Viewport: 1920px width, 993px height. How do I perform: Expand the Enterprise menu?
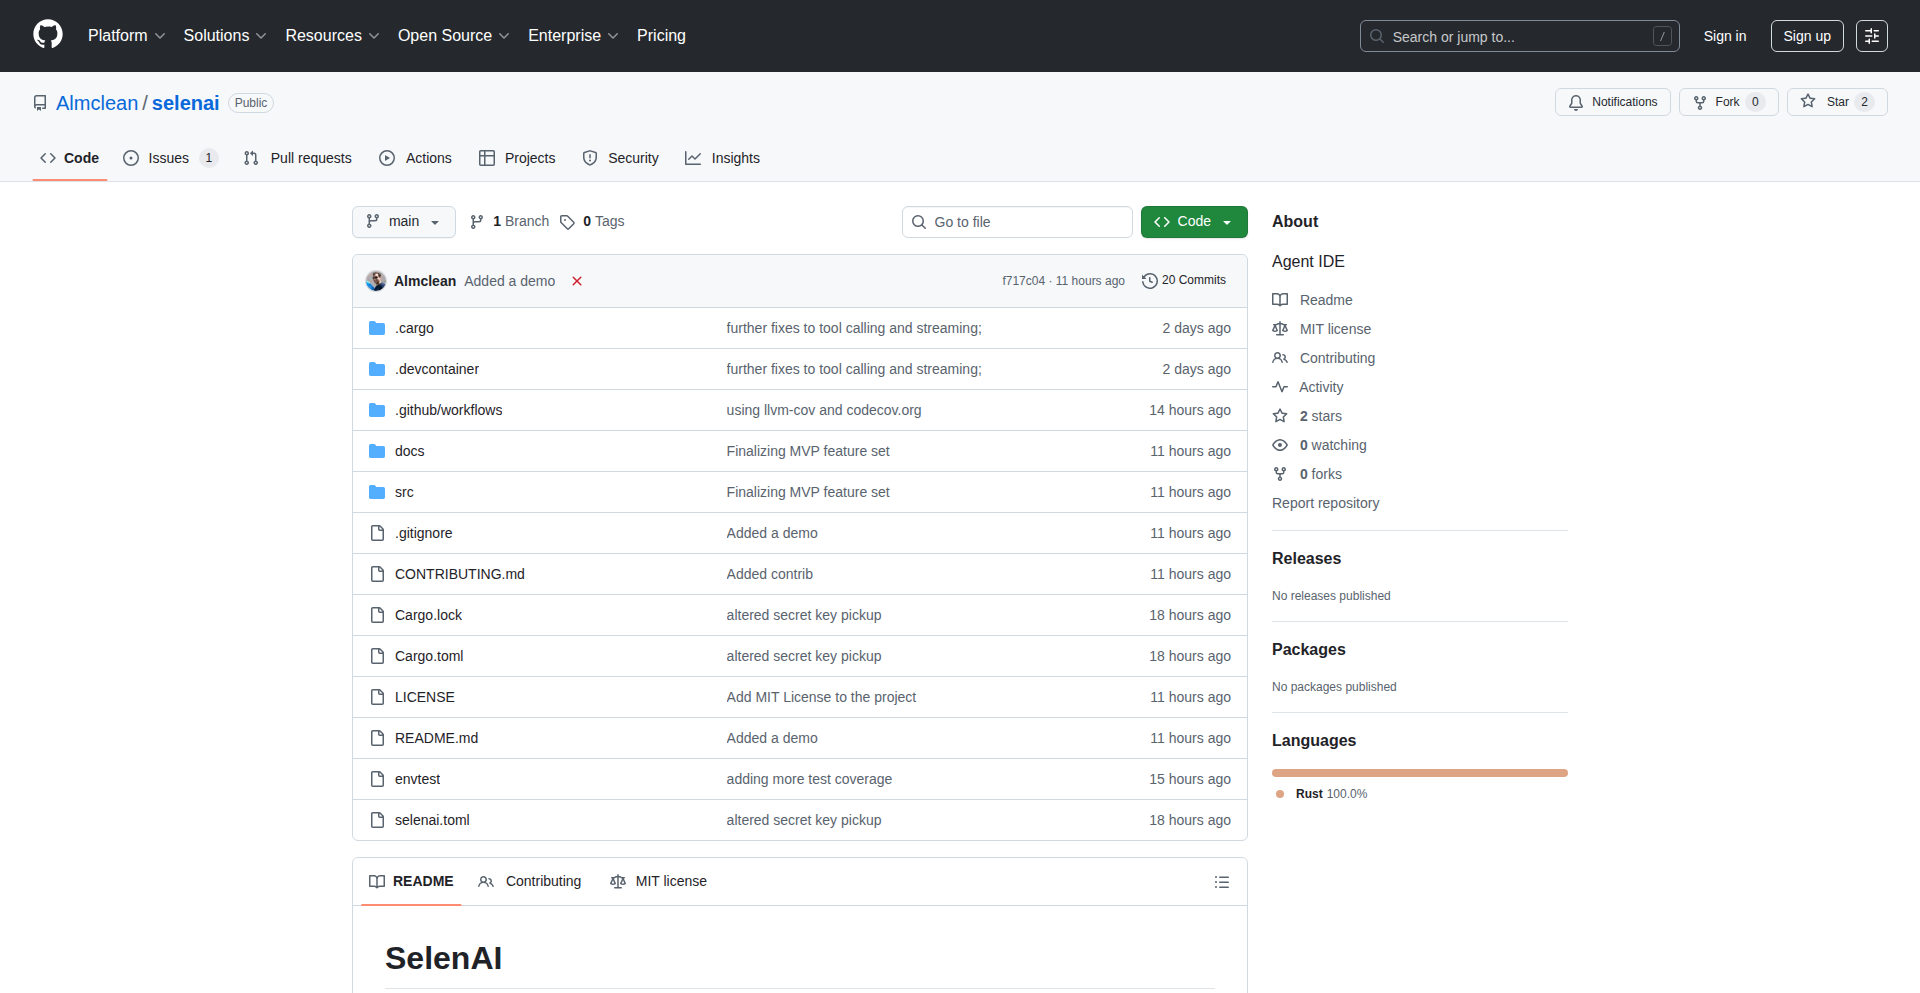coord(573,36)
